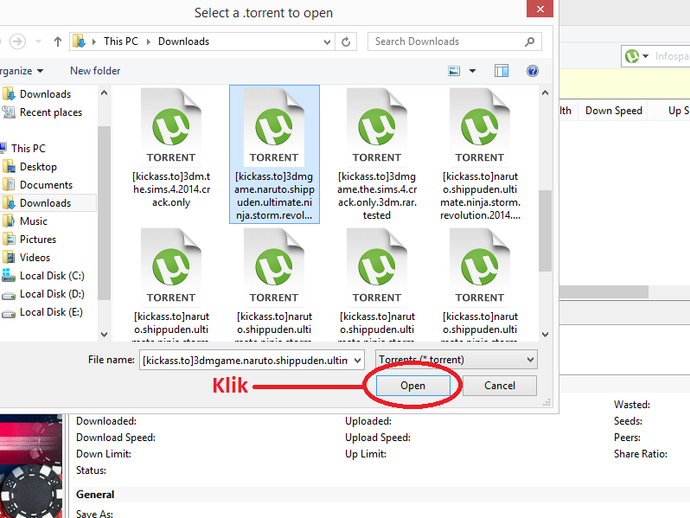Click New folder in the toolbar
This screenshot has height=518, width=690.
95,71
